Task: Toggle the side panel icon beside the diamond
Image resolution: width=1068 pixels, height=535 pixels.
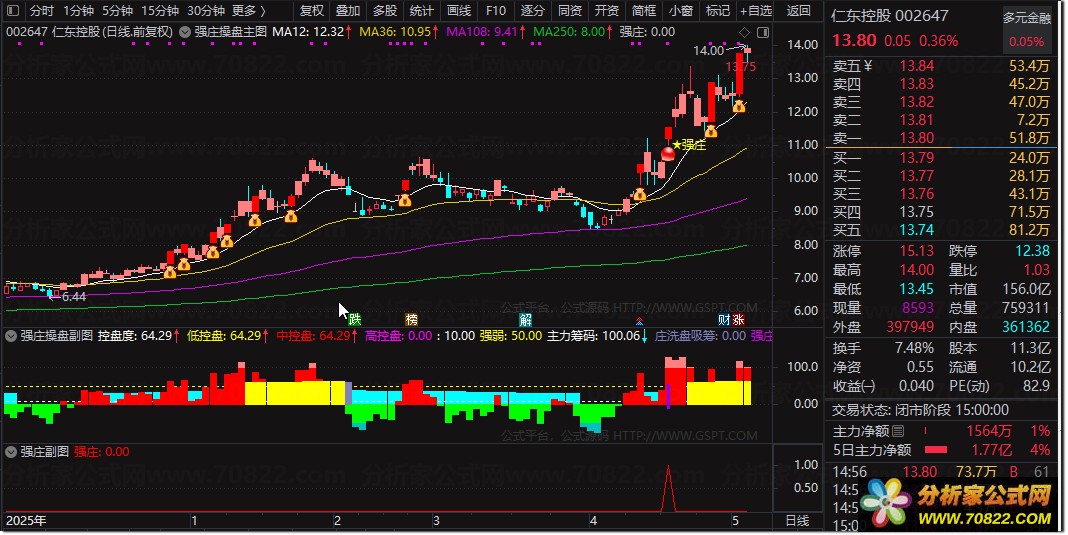Action: point(763,32)
